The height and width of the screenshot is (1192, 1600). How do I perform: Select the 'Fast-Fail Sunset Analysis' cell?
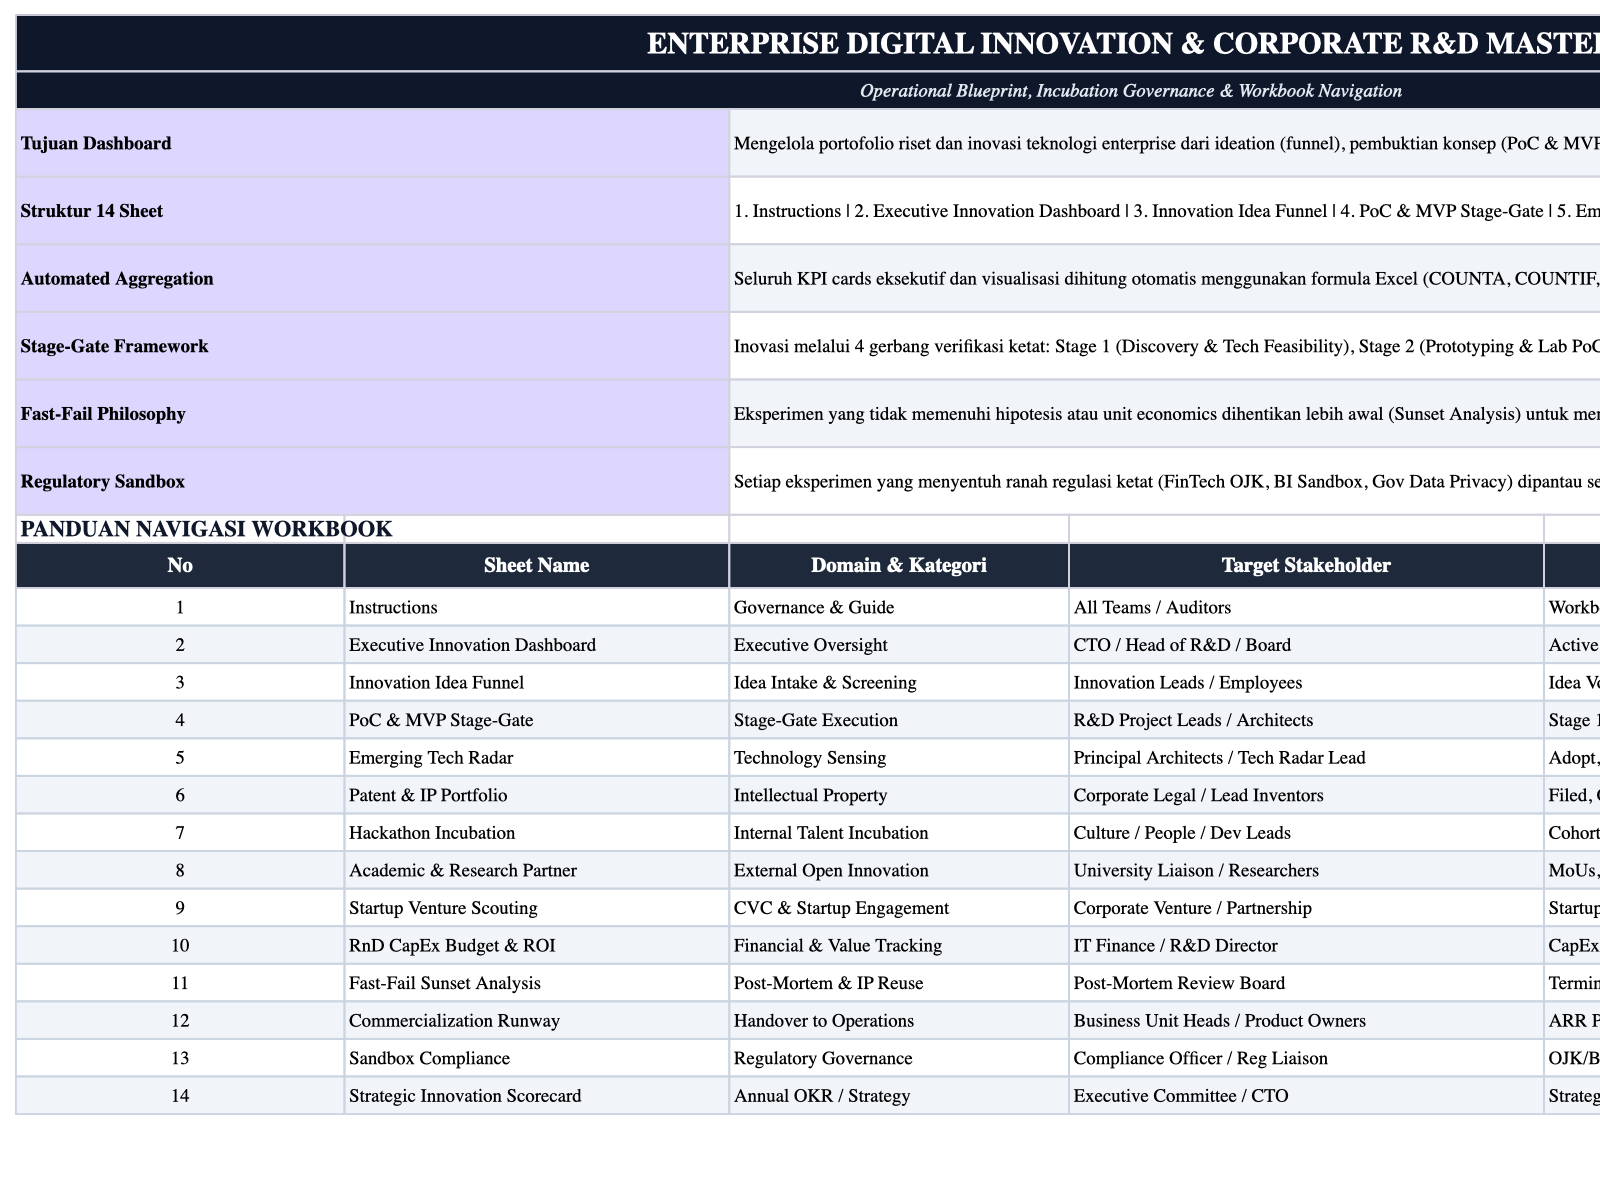pos(537,983)
